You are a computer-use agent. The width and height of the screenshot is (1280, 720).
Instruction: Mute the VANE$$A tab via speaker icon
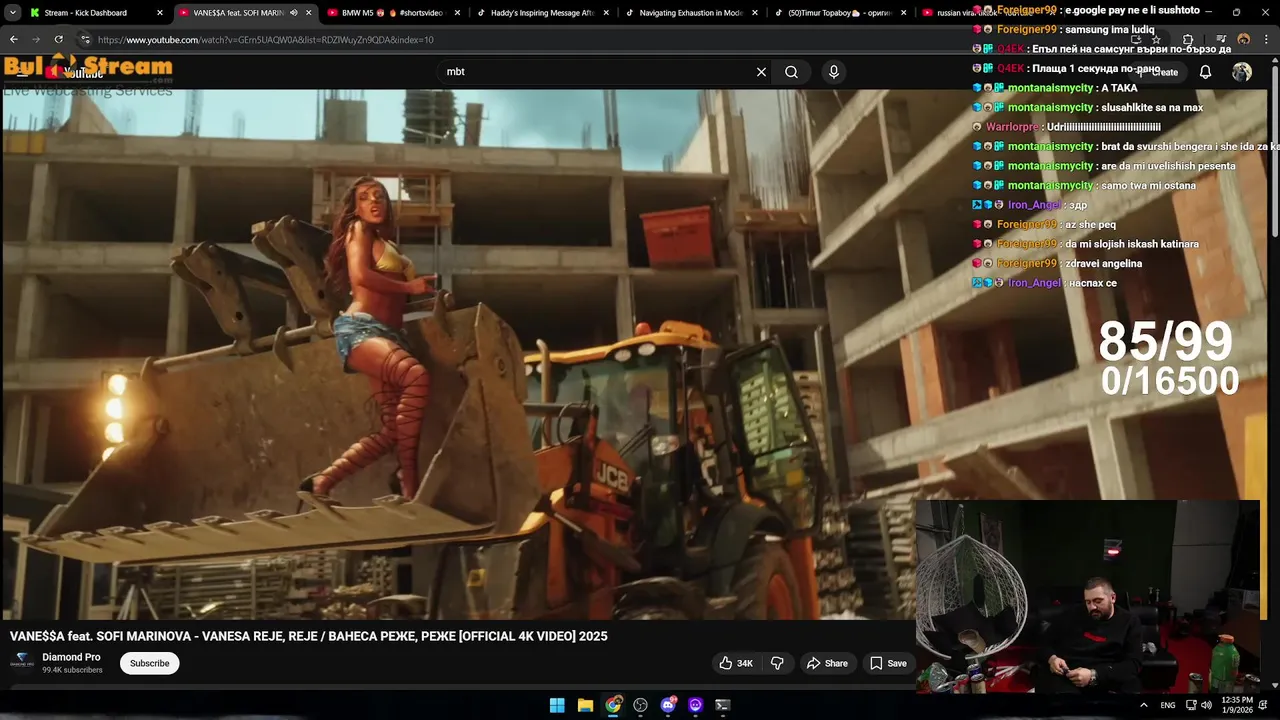[293, 13]
